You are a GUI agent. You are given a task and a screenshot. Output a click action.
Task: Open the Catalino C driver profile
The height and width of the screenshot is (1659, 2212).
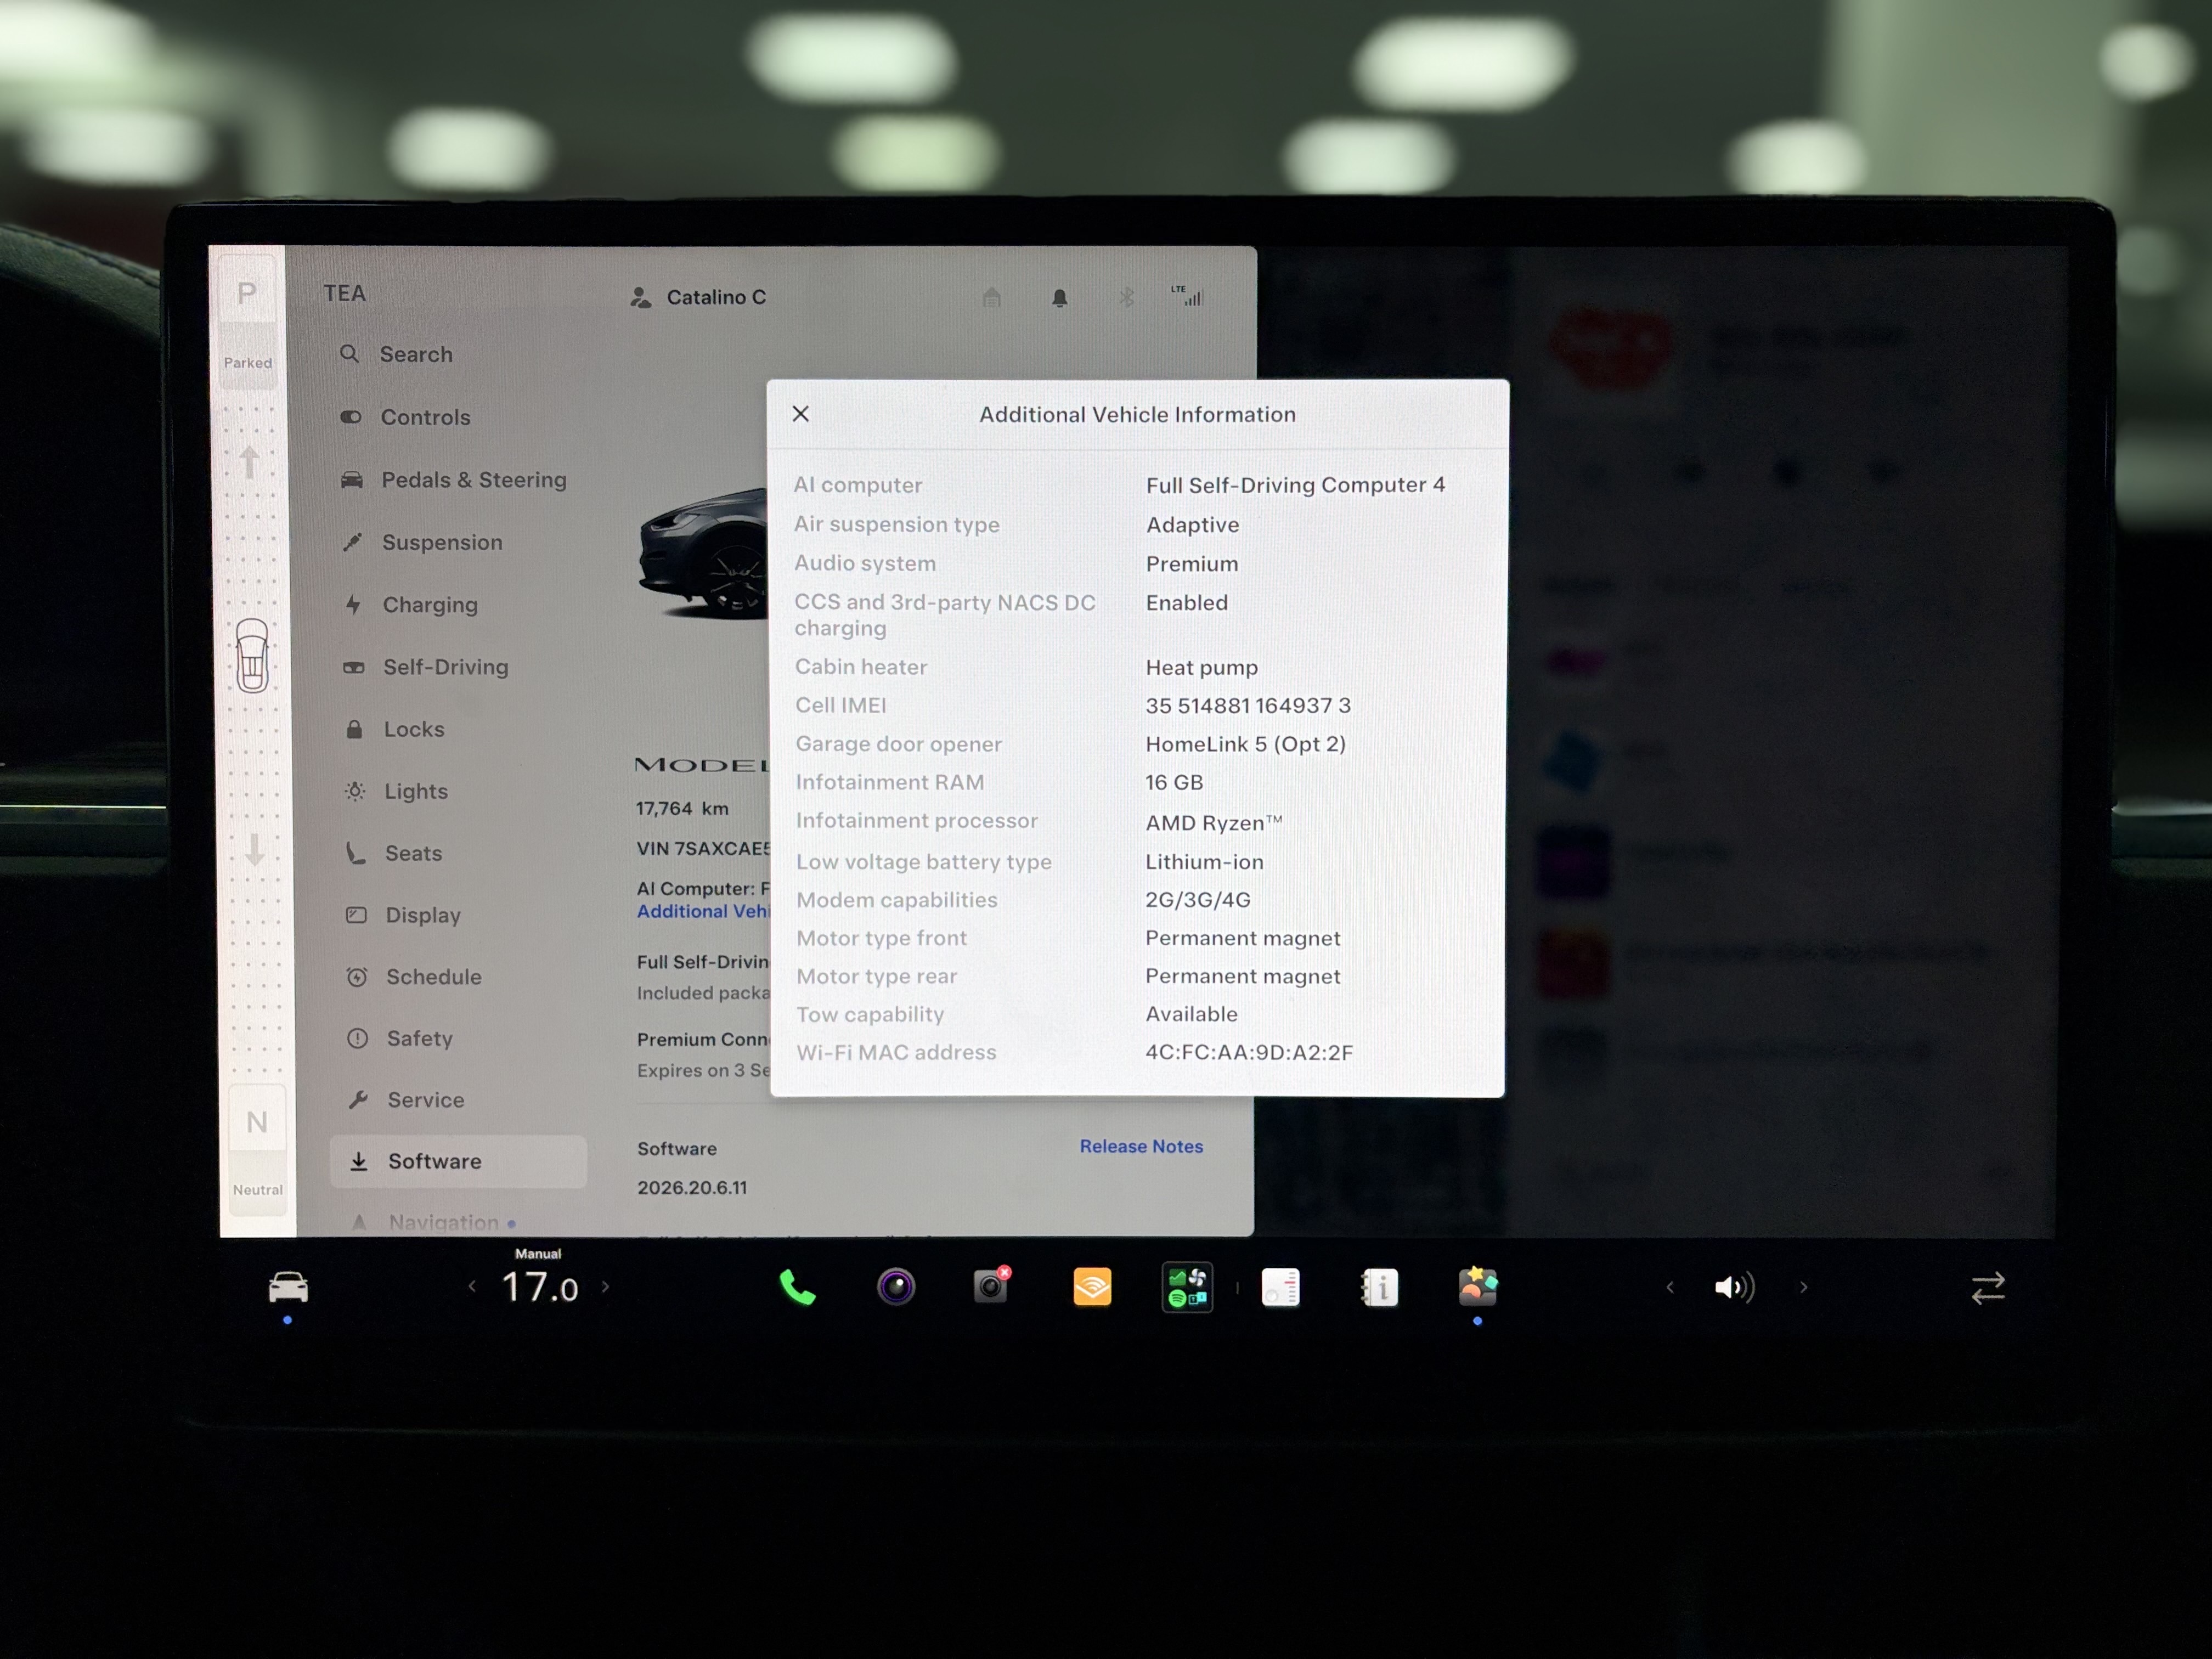click(x=698, y=297)
